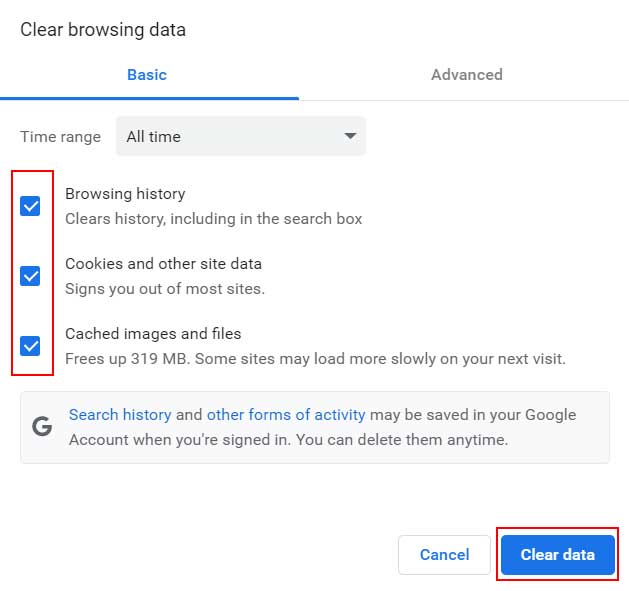Click the Signs you out description text
The height and width of the screenshot is (591, 629).
point(165,288)
